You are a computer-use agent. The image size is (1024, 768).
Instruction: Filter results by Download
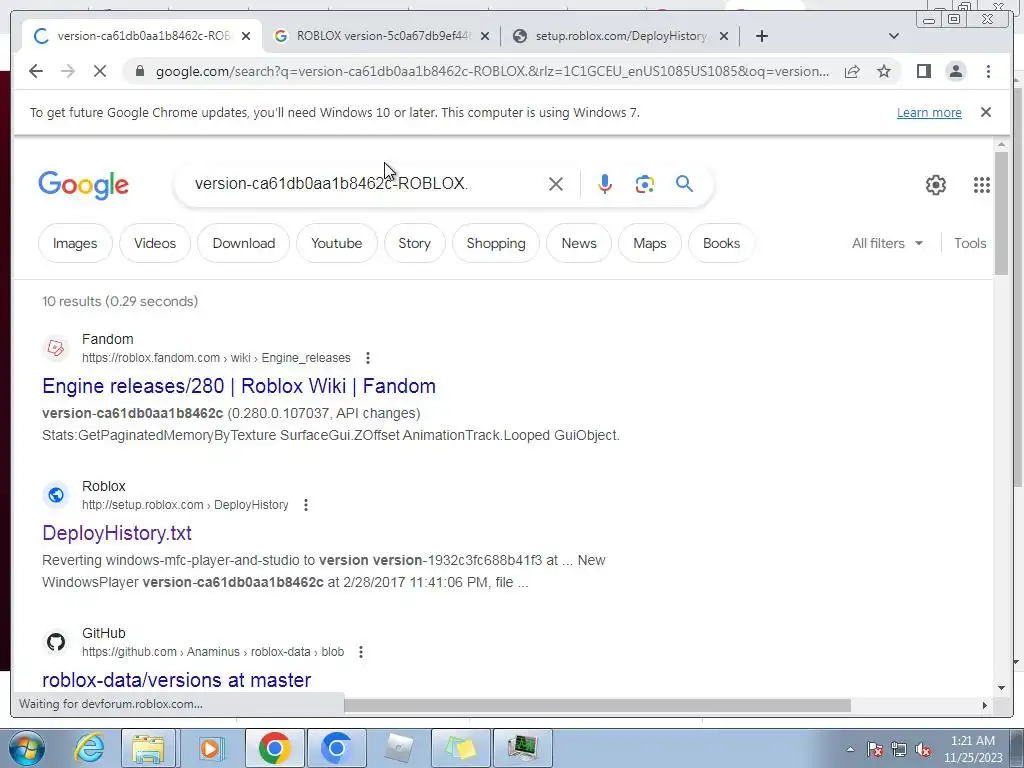point(244,243)
